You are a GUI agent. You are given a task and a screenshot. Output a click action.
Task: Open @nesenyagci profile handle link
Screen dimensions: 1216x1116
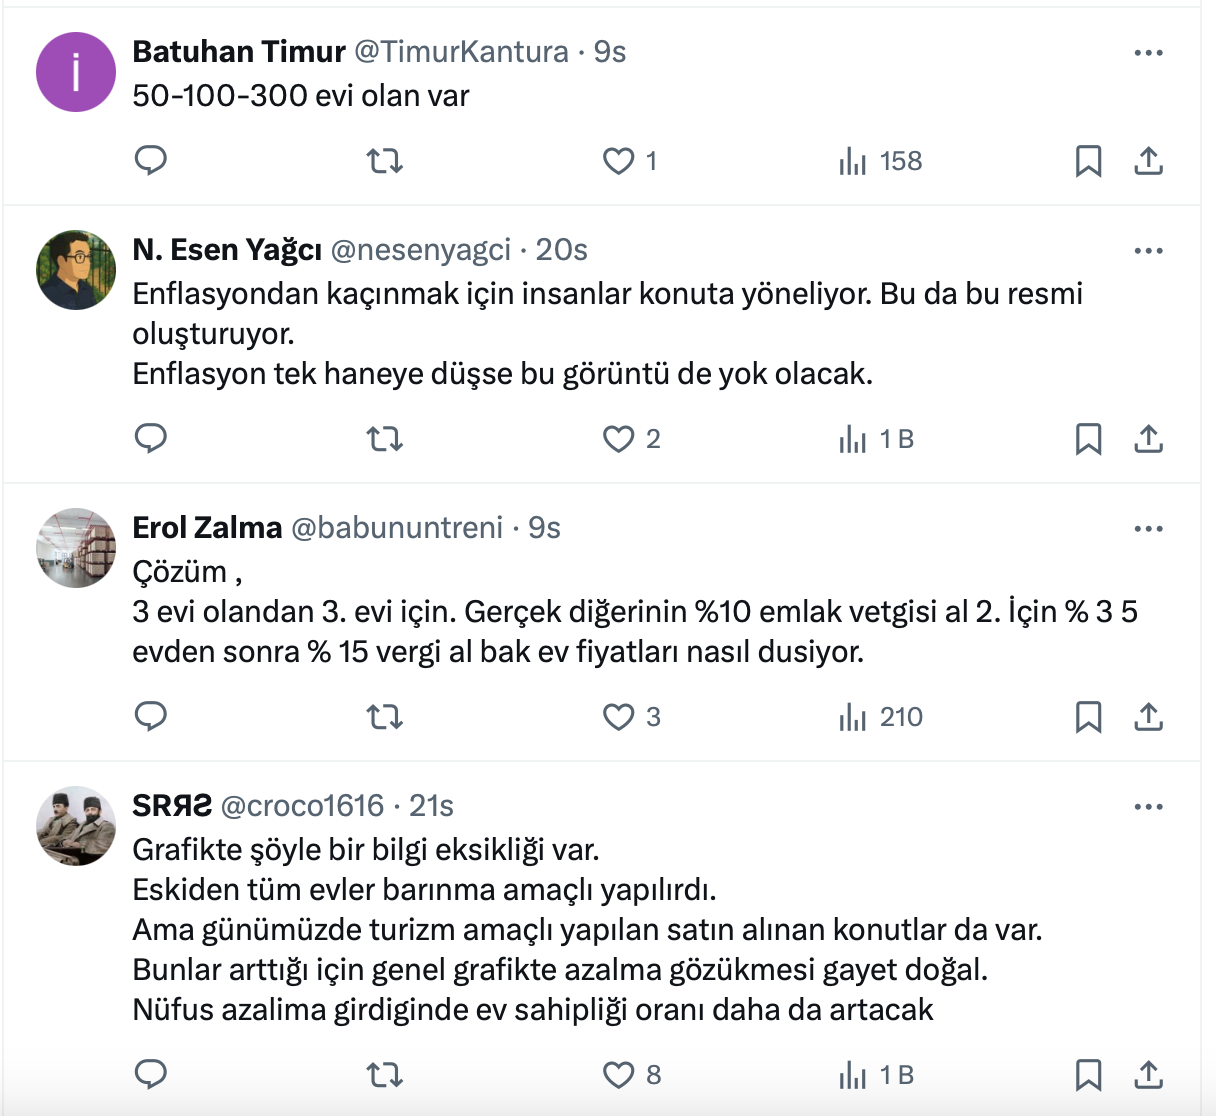tap(420, 250)
